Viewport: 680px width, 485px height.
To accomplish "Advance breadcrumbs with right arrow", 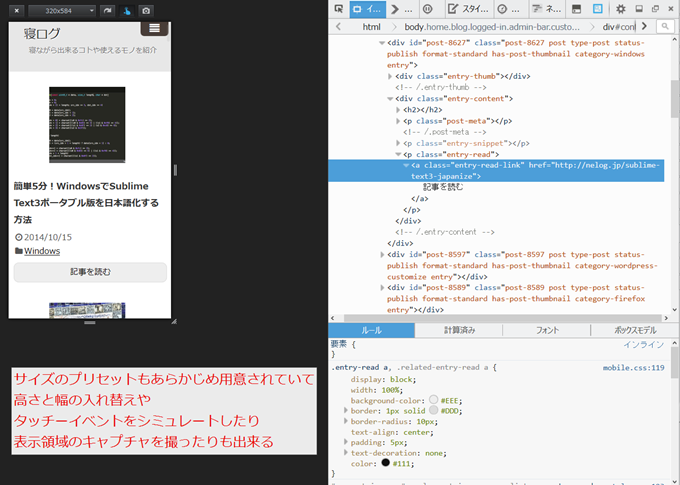I will [x=644, y=26].
